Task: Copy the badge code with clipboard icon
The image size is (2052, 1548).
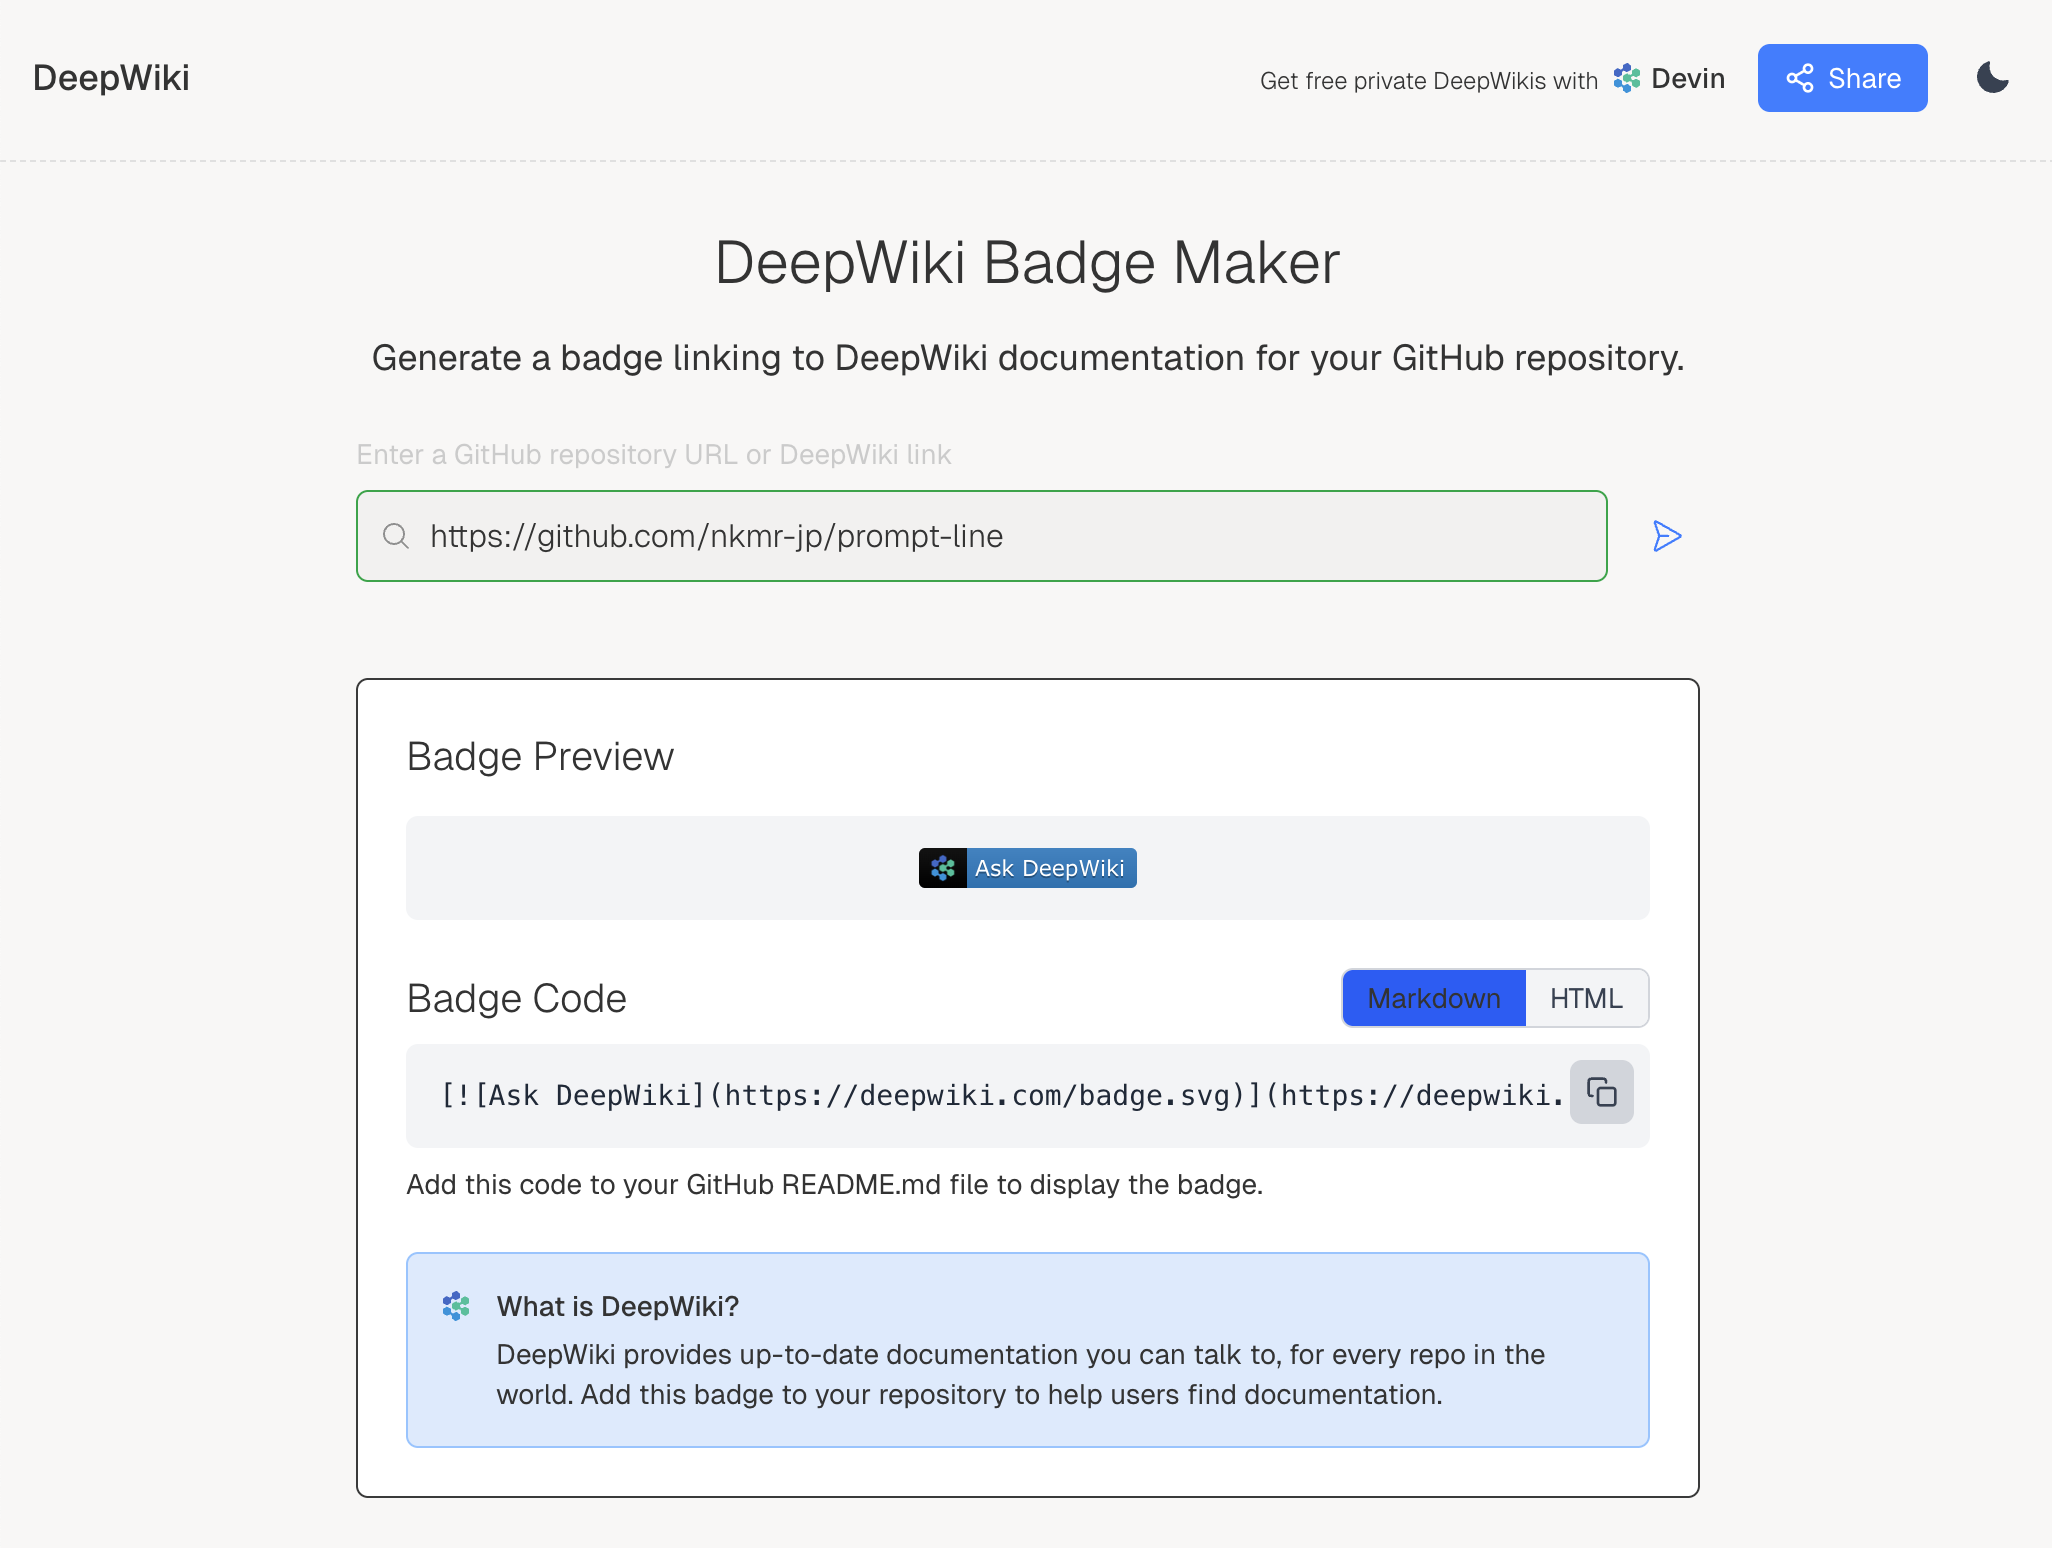Action: pyautogui.click(x=1601, y=1092)
